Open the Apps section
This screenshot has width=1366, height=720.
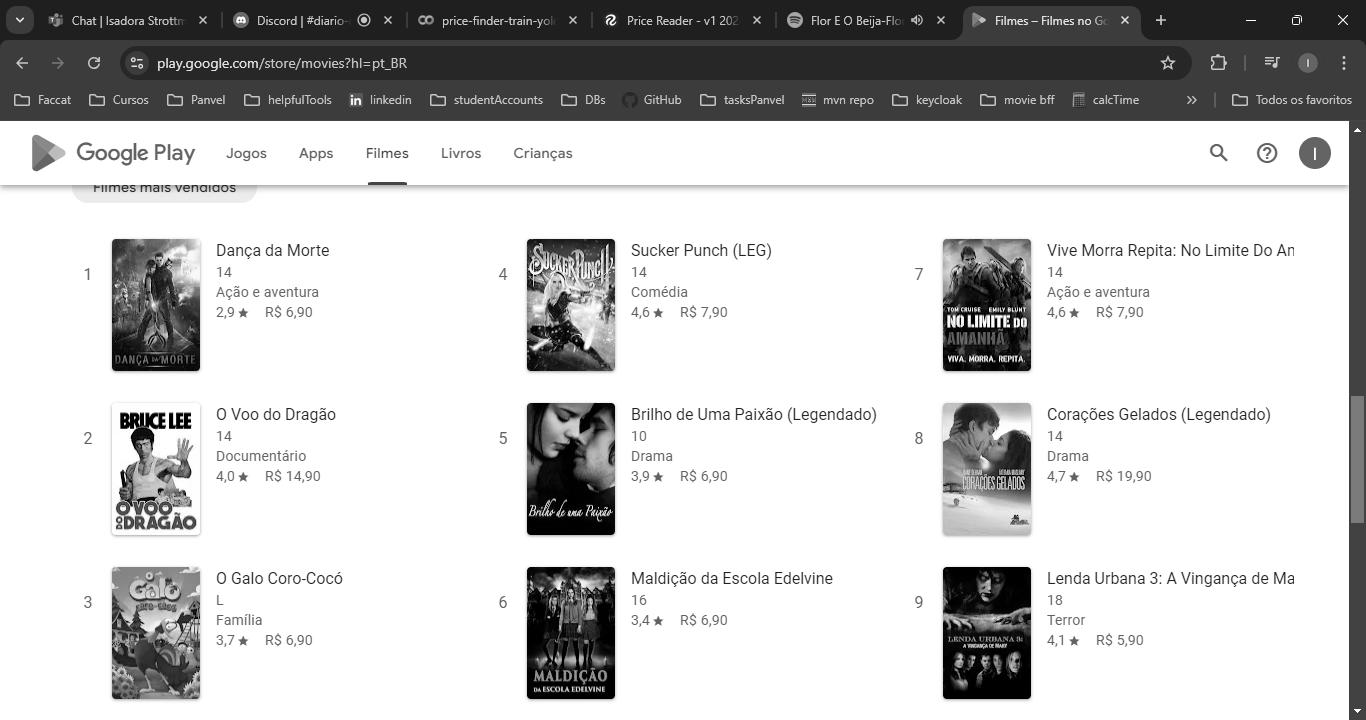click(x=316, y=153)
